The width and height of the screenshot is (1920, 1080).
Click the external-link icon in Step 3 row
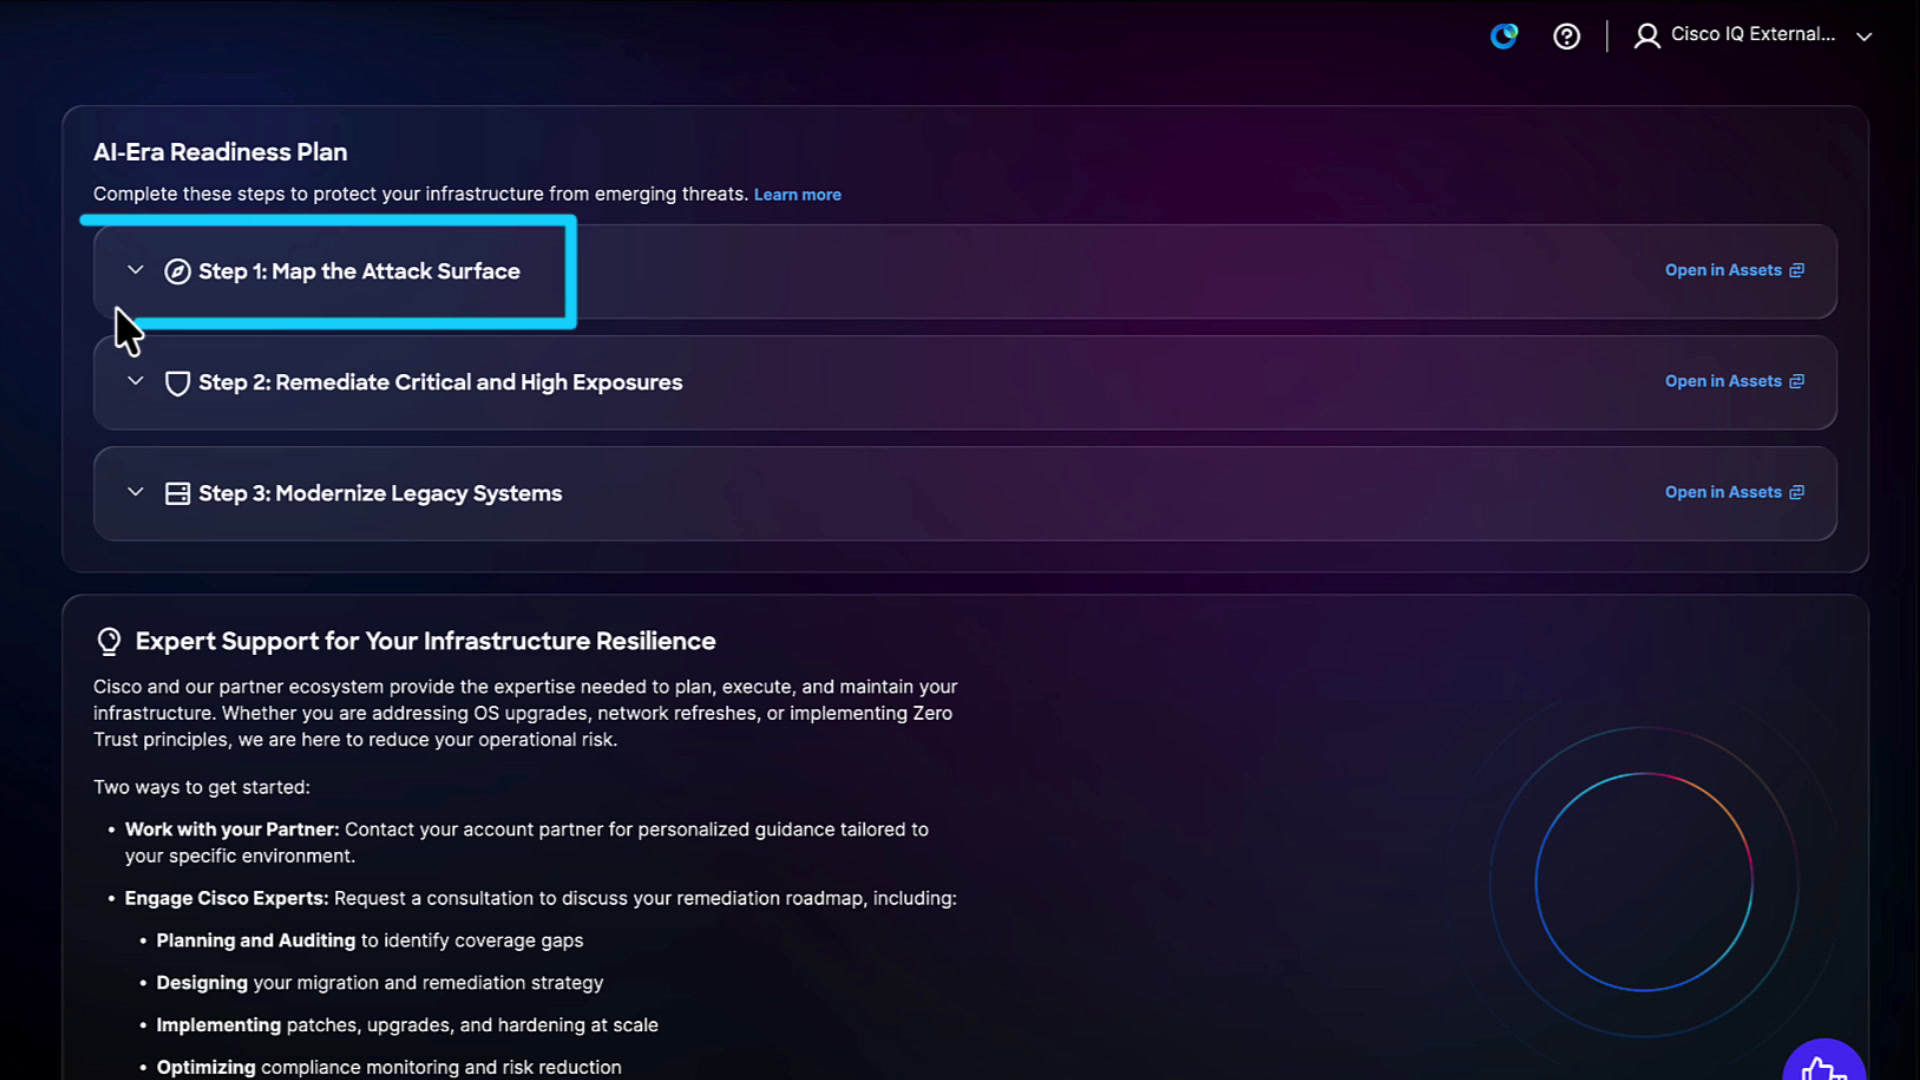click(x=1797, y=492)
